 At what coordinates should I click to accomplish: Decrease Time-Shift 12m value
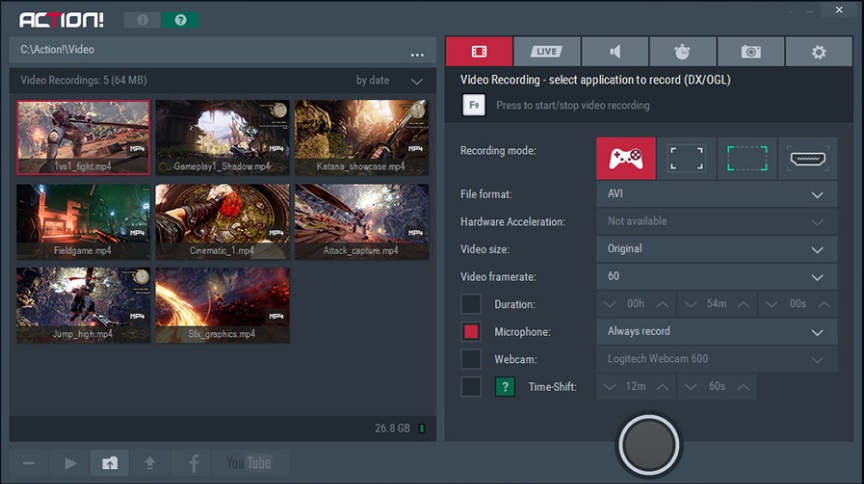609,387
